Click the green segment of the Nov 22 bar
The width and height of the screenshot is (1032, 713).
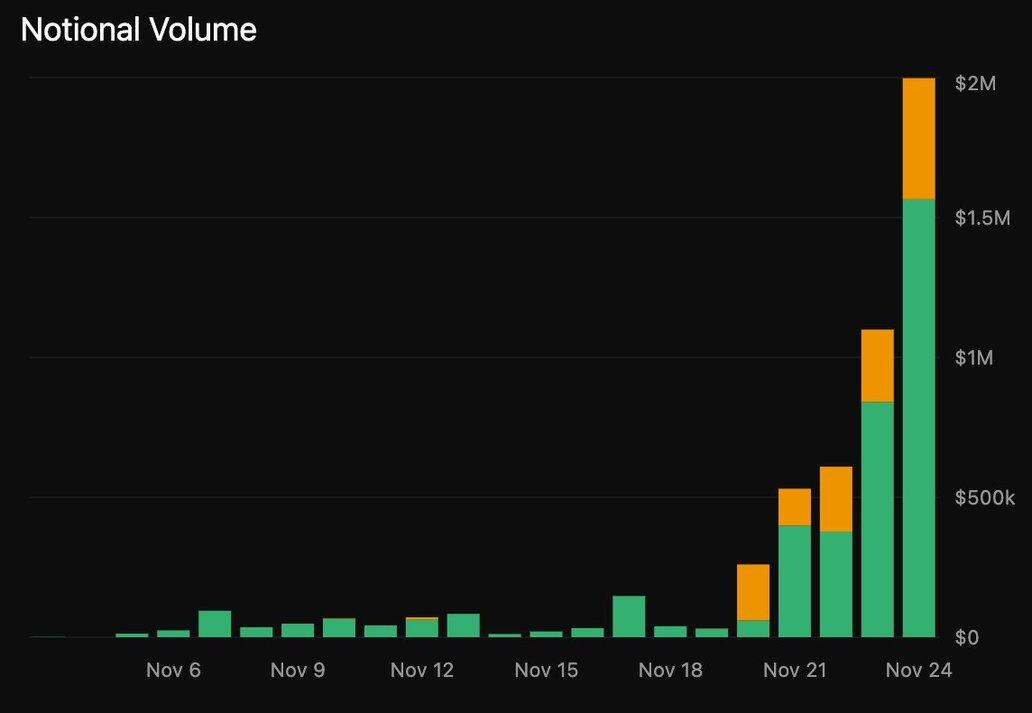pyautogui.click(x=835, y=584)
